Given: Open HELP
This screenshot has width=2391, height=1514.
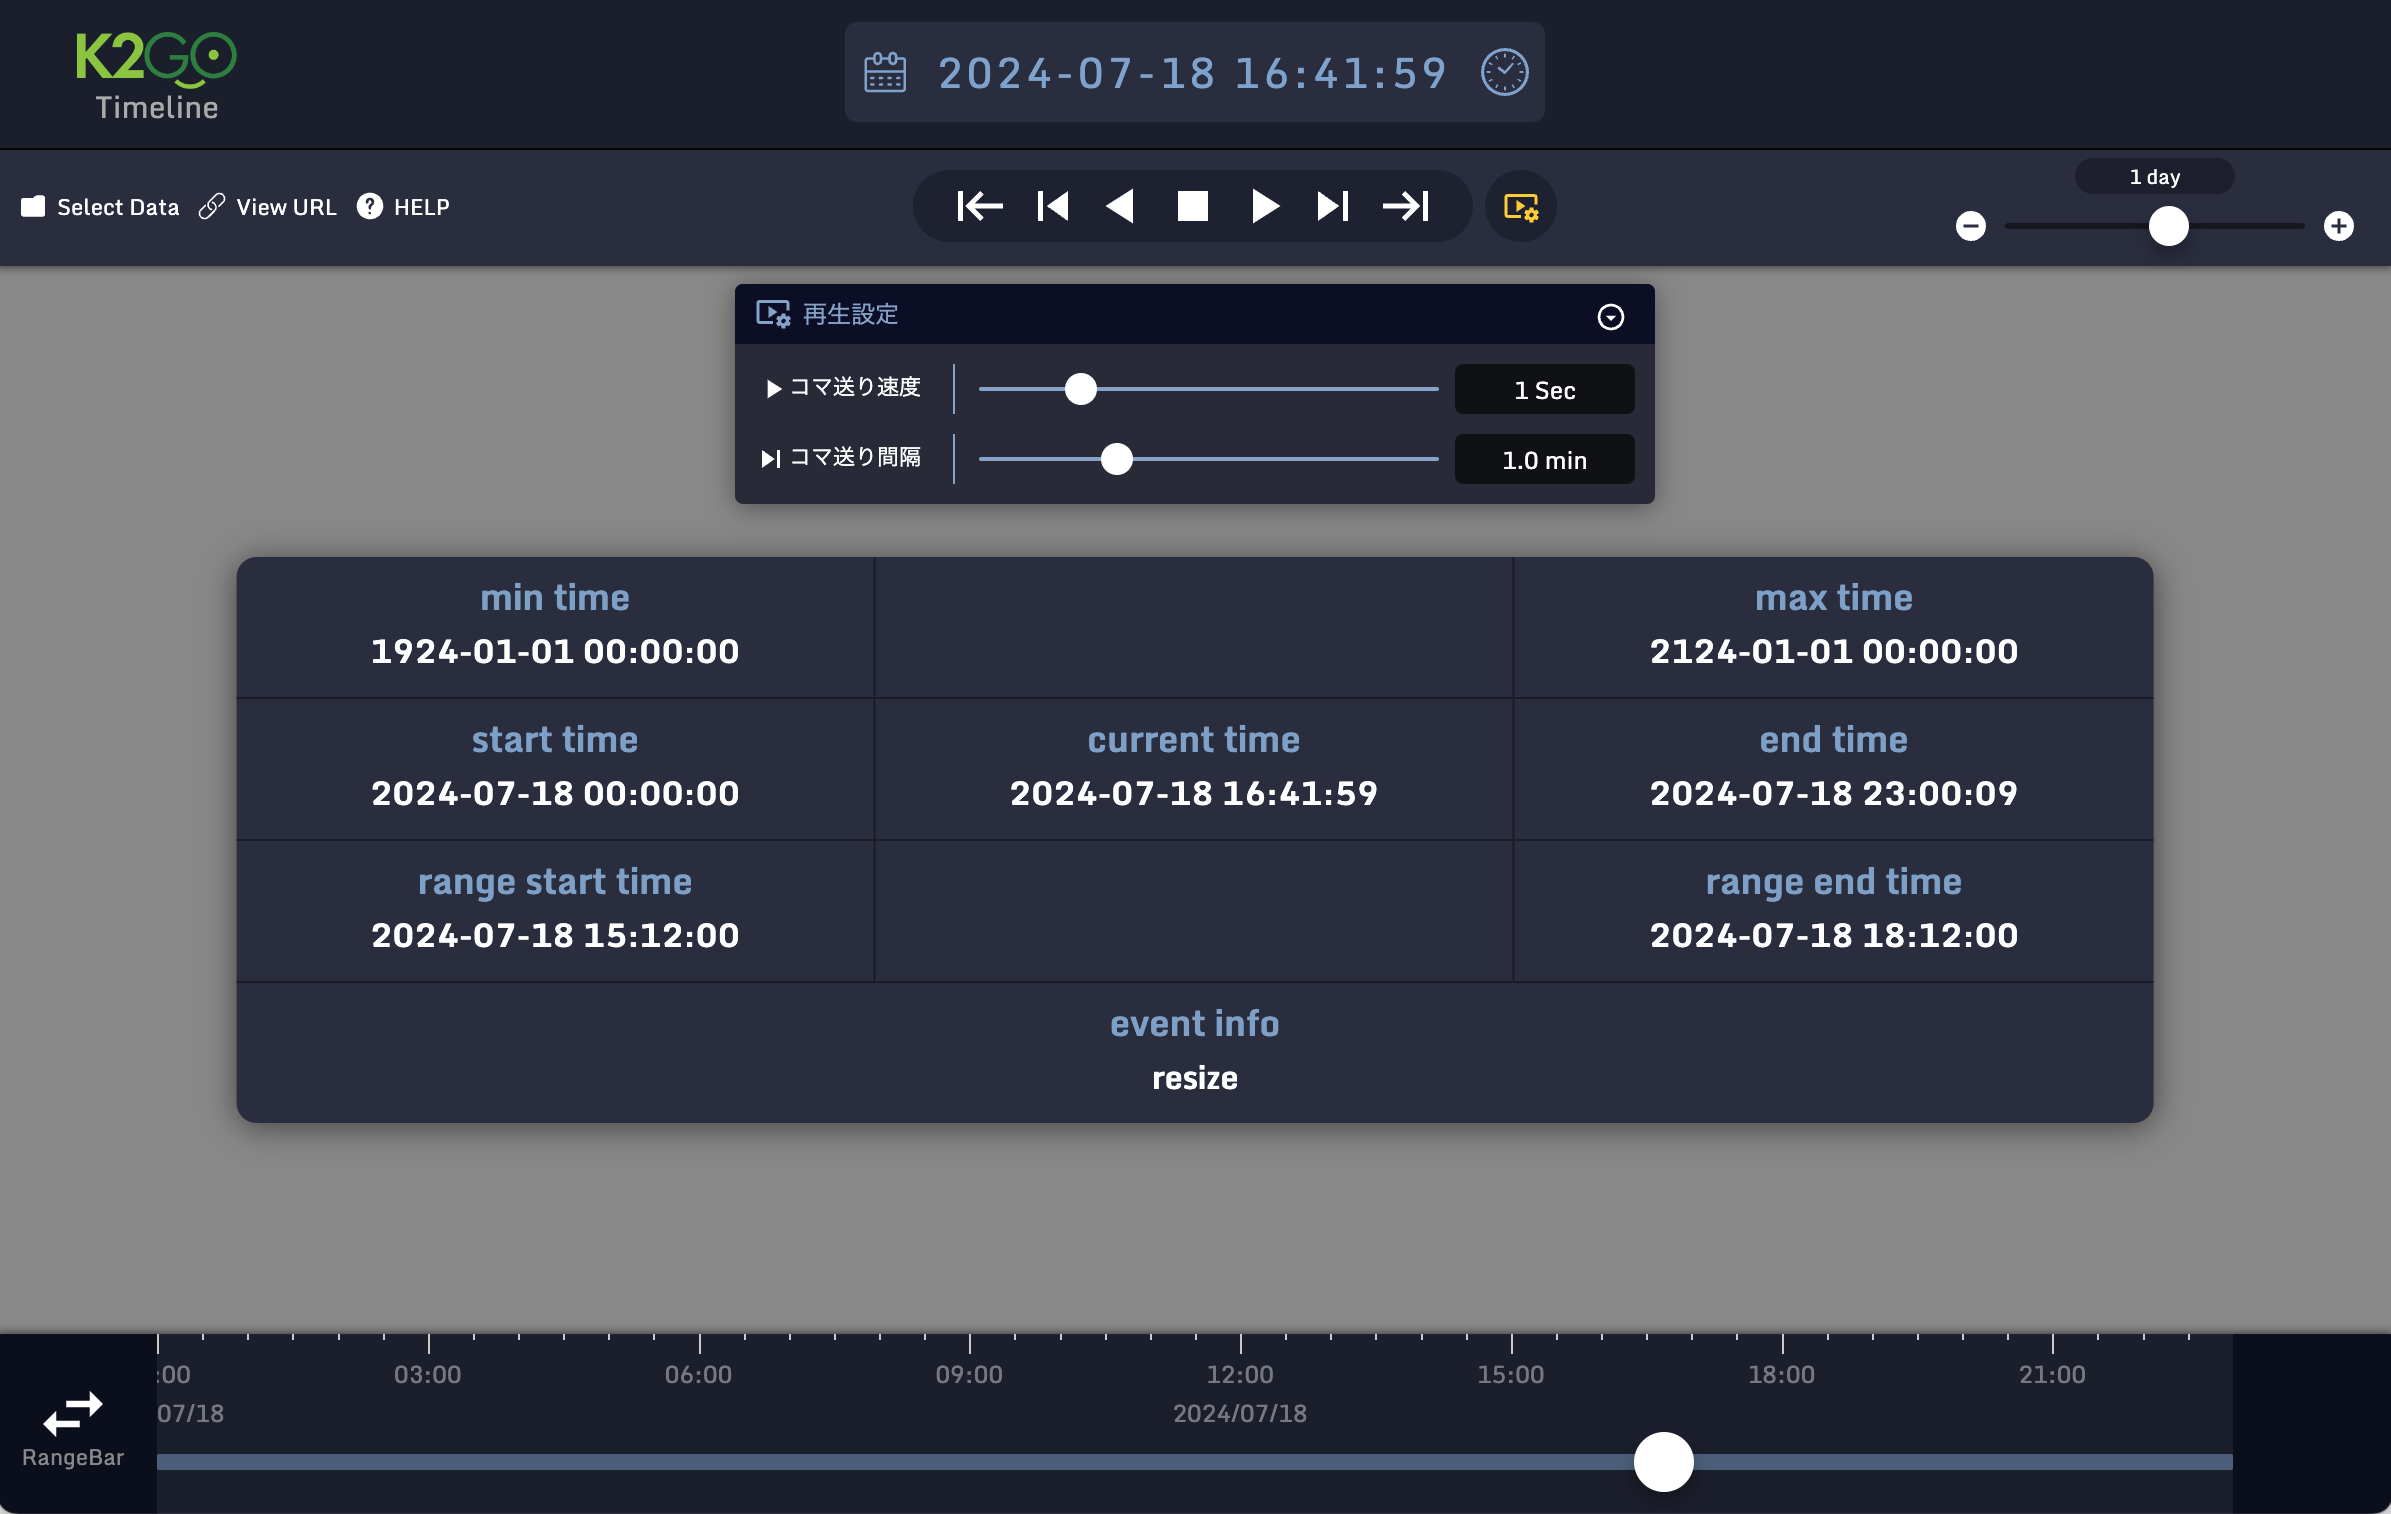Looking at the screenshot, I should coord(404,207).
